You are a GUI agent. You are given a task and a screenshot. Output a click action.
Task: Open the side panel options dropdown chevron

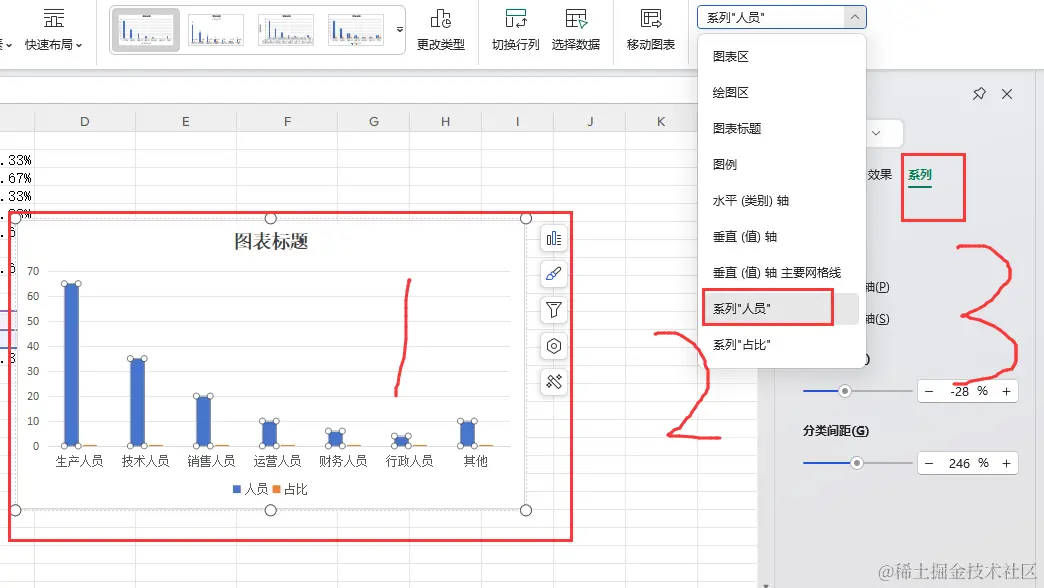(876, 133)
